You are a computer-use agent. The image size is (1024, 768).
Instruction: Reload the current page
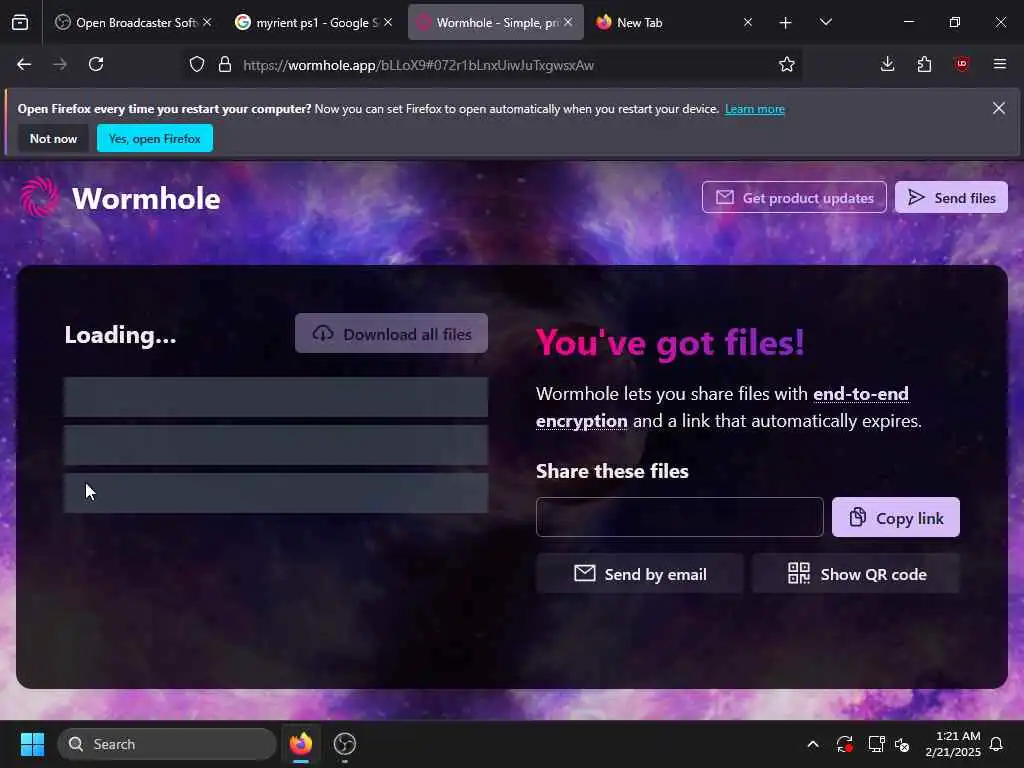[96, 65]
